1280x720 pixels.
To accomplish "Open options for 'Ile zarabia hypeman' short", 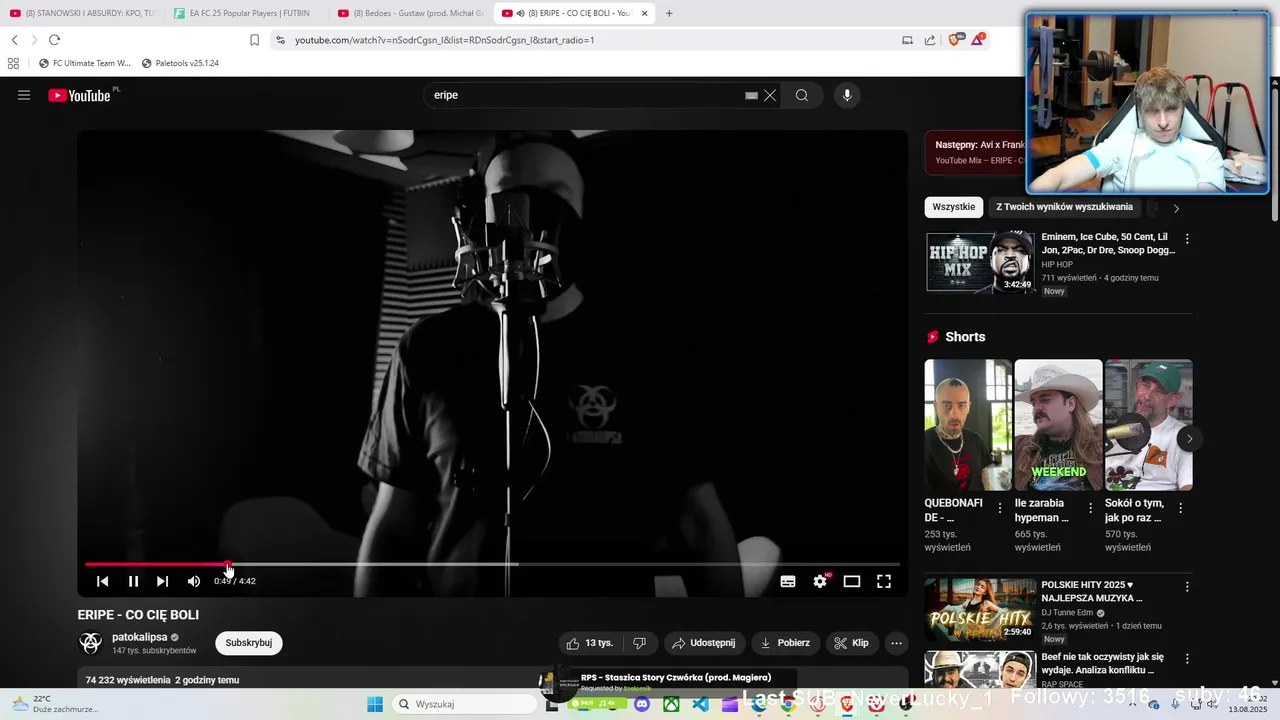I will [1090, 508].
